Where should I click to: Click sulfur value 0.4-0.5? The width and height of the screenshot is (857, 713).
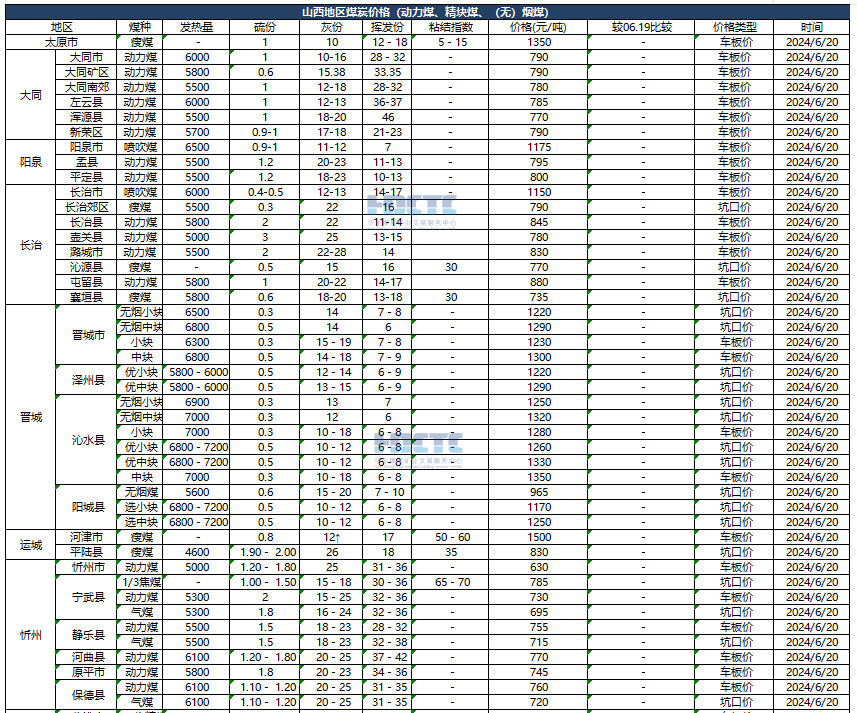(x=265, y=192)
